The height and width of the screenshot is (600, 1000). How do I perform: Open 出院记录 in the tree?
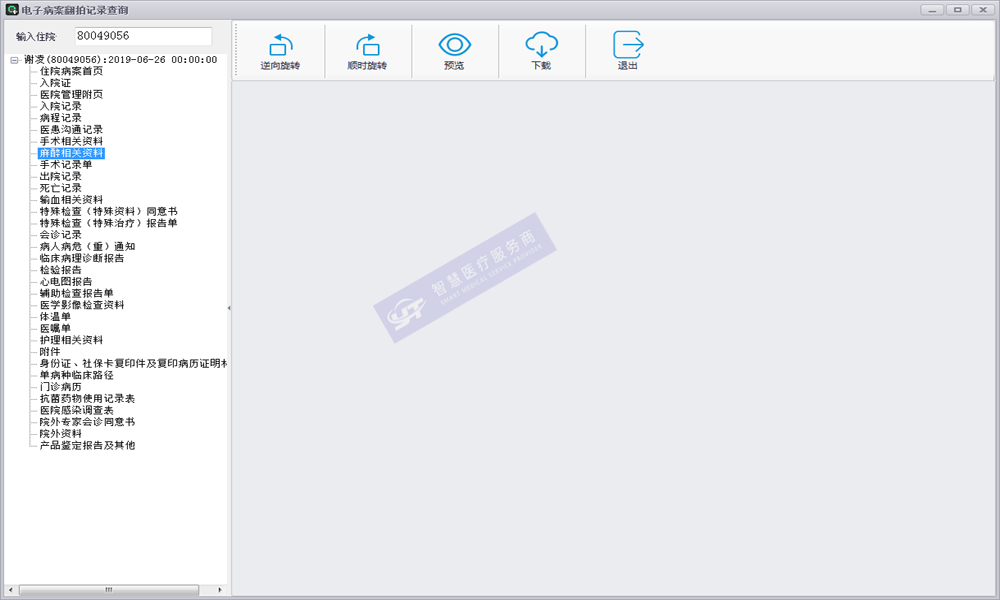coord(60,176)
